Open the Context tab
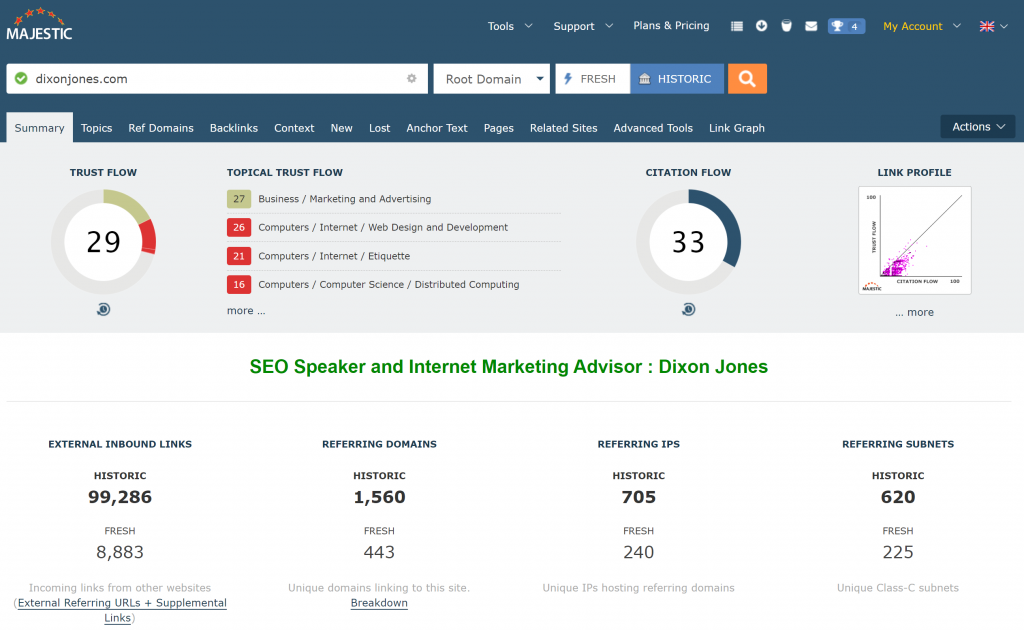Image resolution: width=1024 pixels, height=630 pixels. pos(294,128)
